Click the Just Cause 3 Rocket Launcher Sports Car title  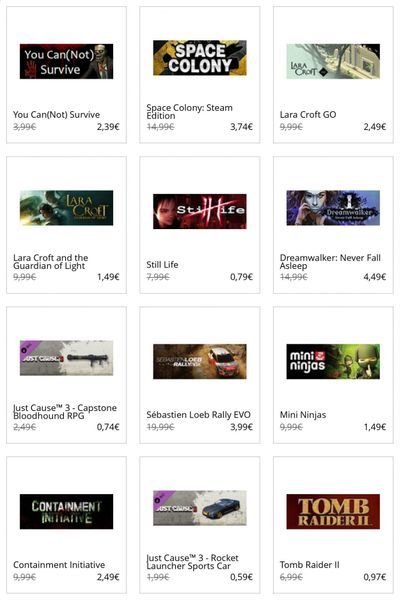192,562
